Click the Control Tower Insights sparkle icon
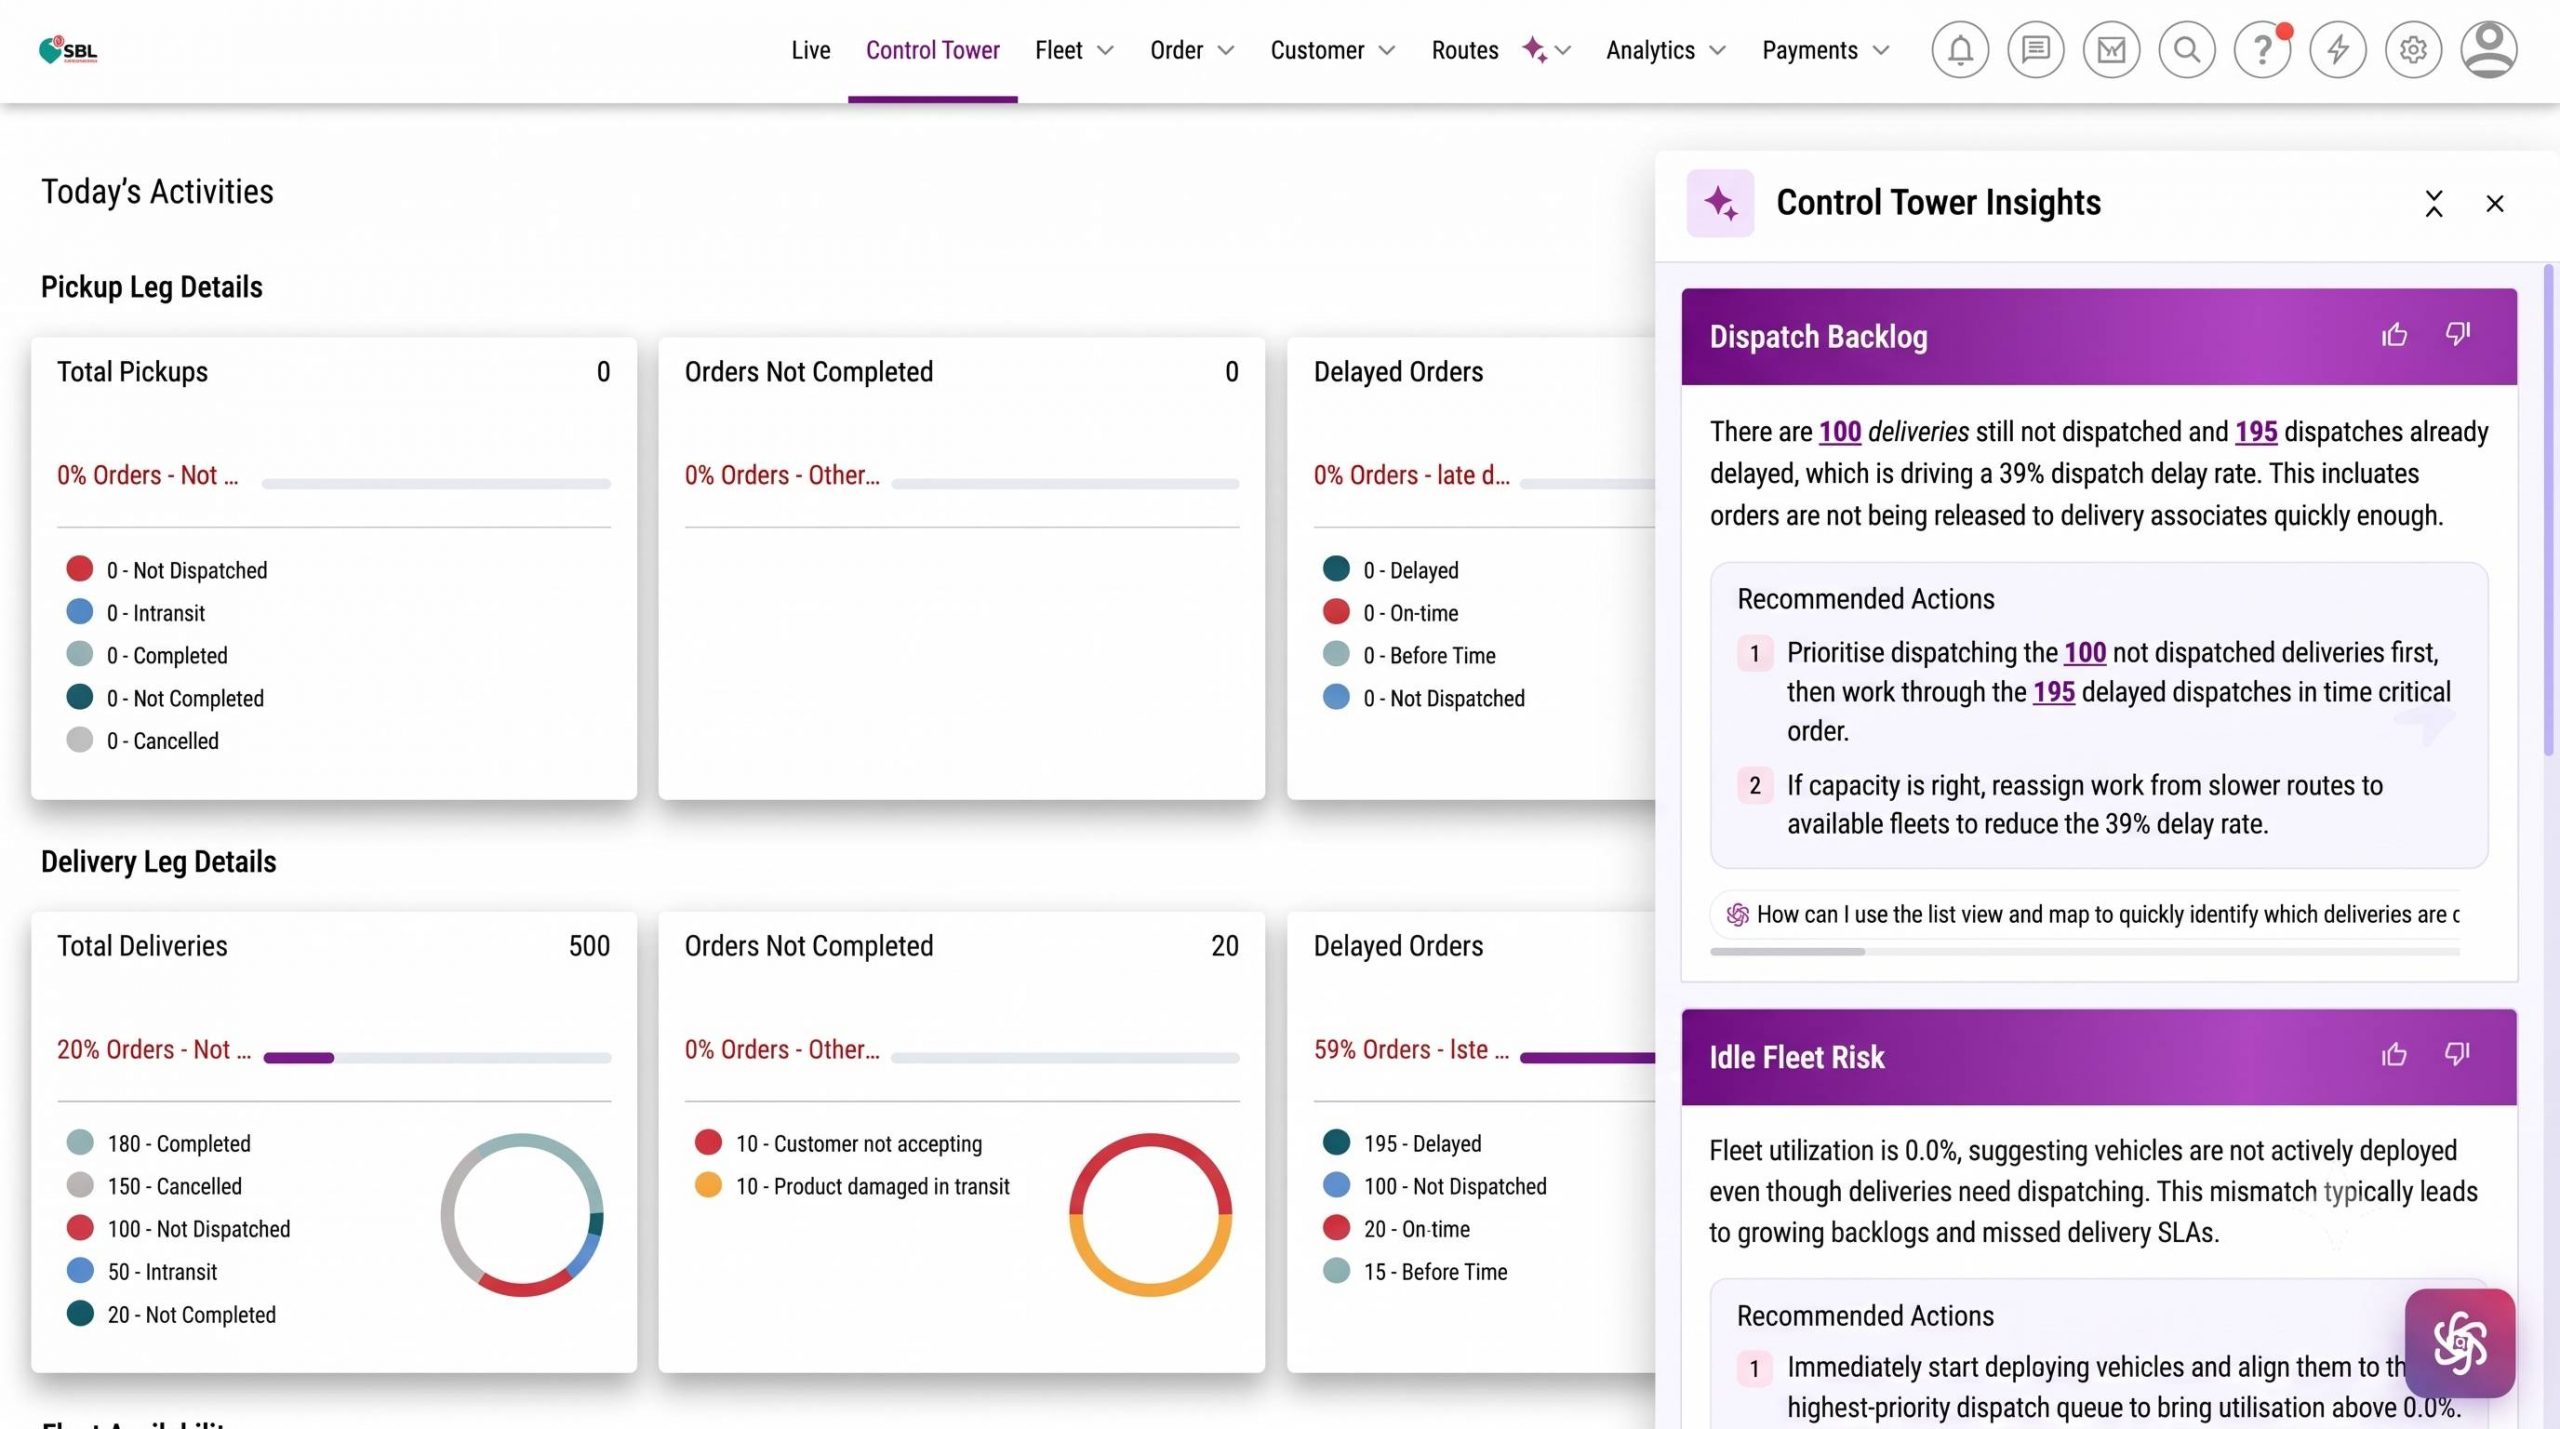Screen dimensions: 2560x1429 coord(1720,203)
